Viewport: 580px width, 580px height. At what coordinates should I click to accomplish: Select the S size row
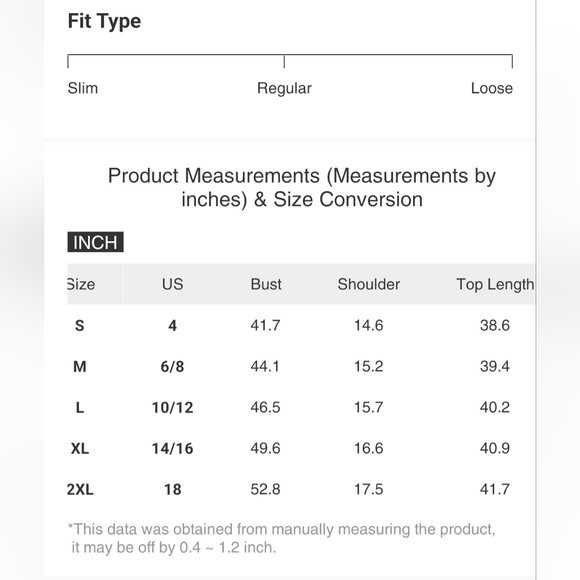(301, 326)
